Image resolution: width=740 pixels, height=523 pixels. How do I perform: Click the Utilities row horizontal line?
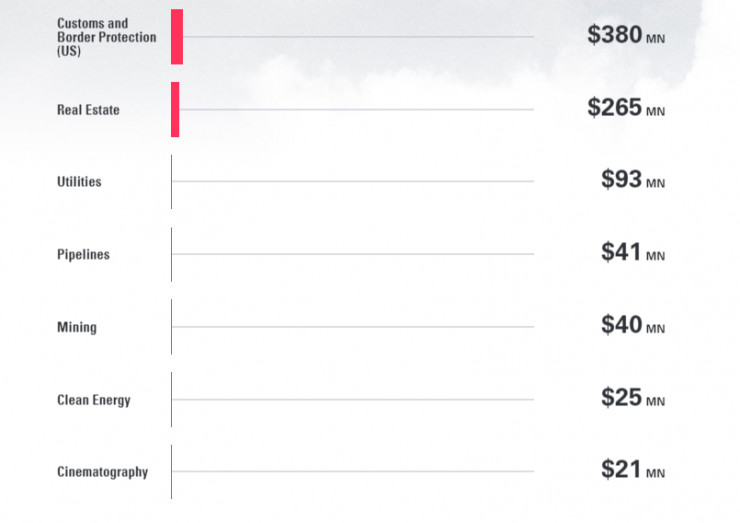pyautogui.click(x=352, y=182)
